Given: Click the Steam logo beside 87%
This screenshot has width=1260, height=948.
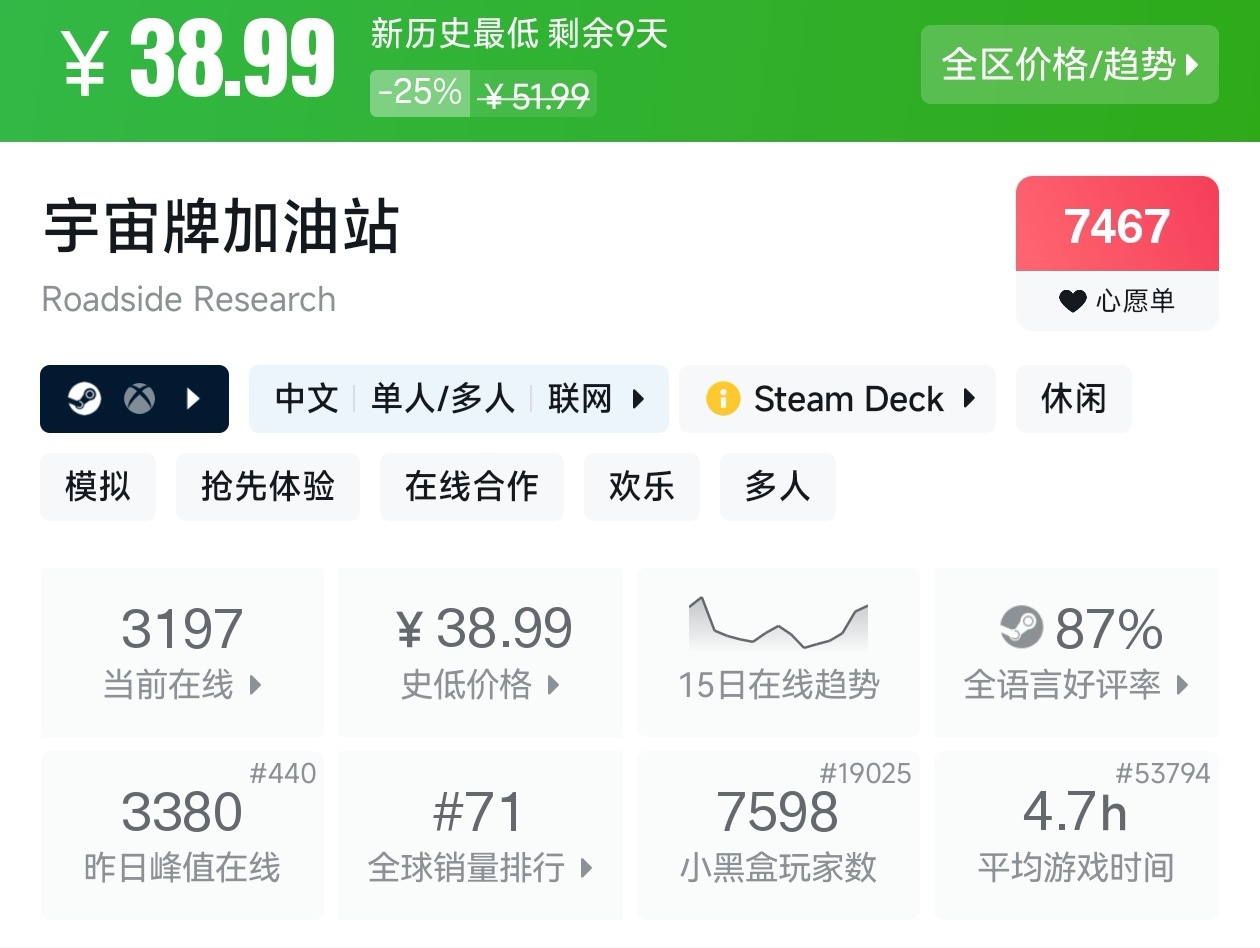Looking at the screenshot, I should tap(1021, 628).
